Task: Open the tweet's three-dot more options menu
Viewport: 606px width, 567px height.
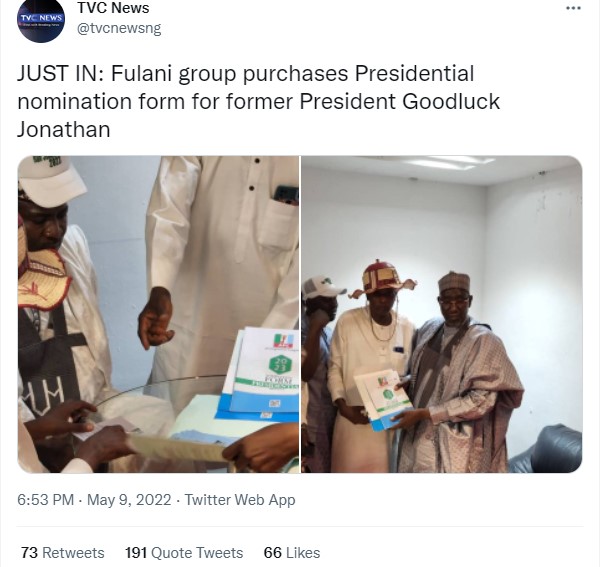Action: (x=573, y=9)
